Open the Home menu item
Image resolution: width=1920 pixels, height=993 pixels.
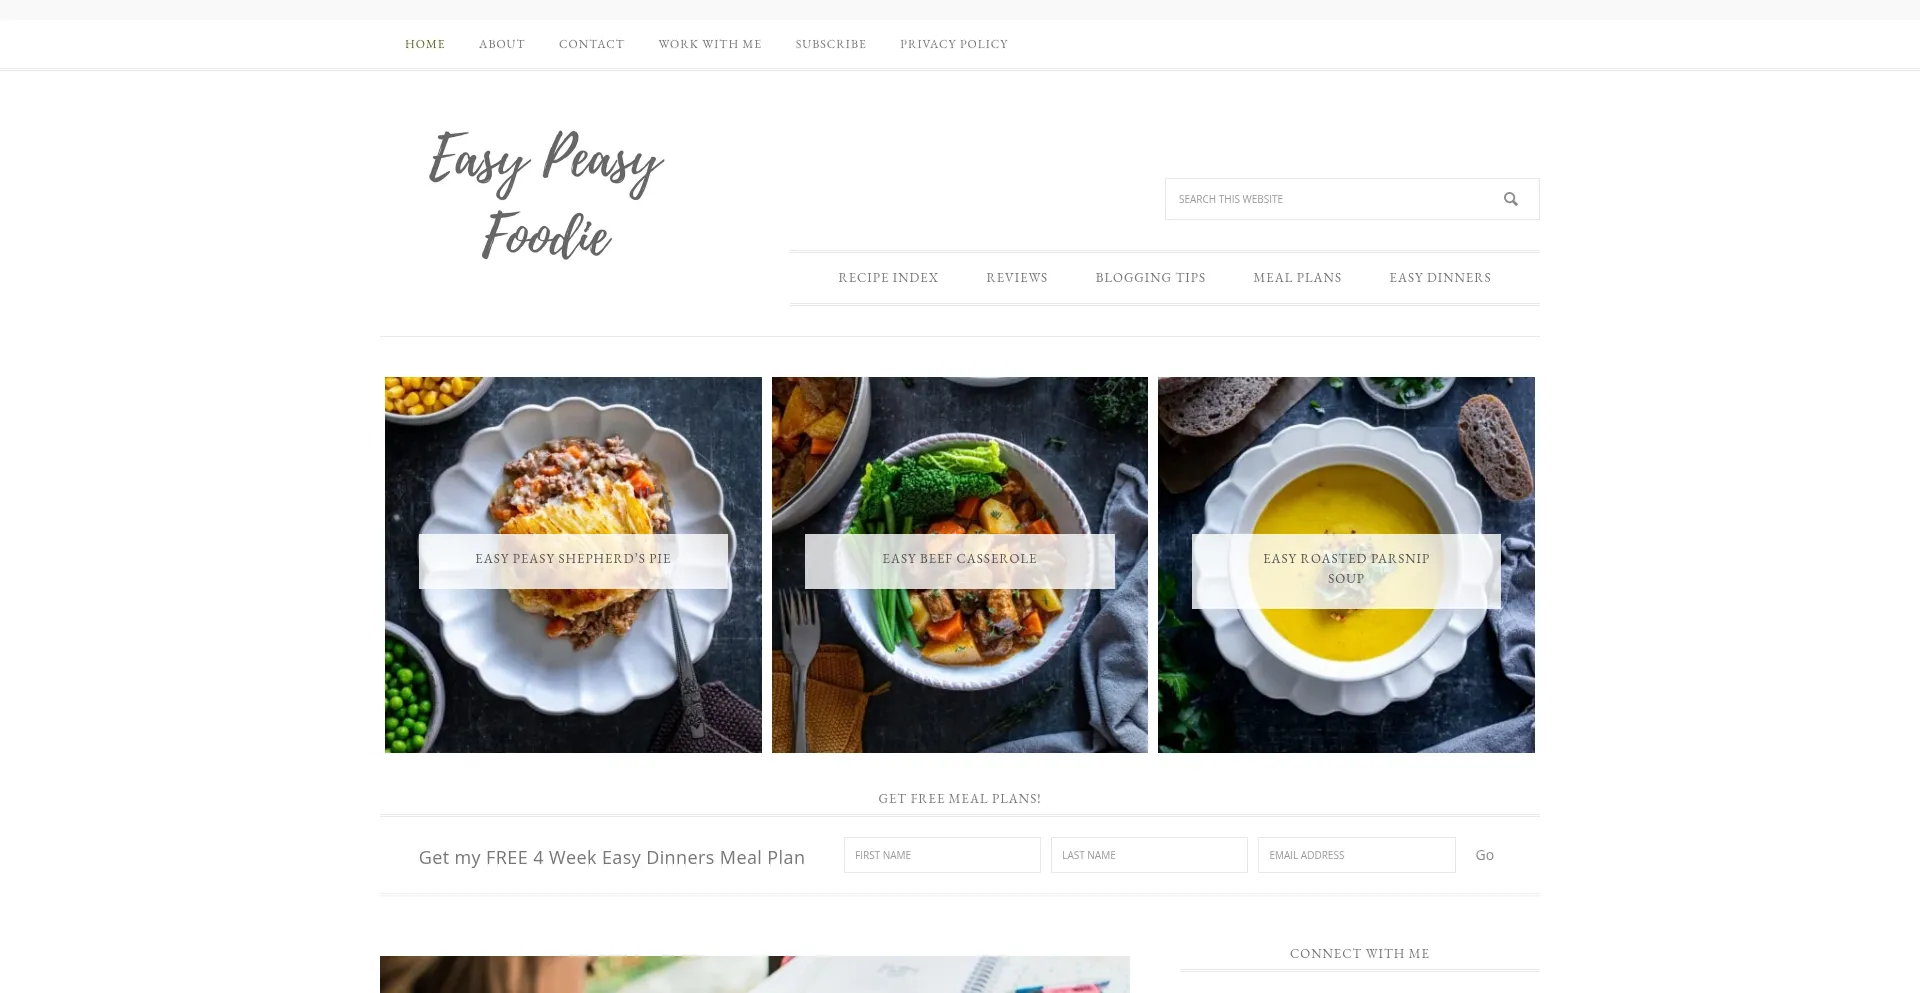[425, 44]
